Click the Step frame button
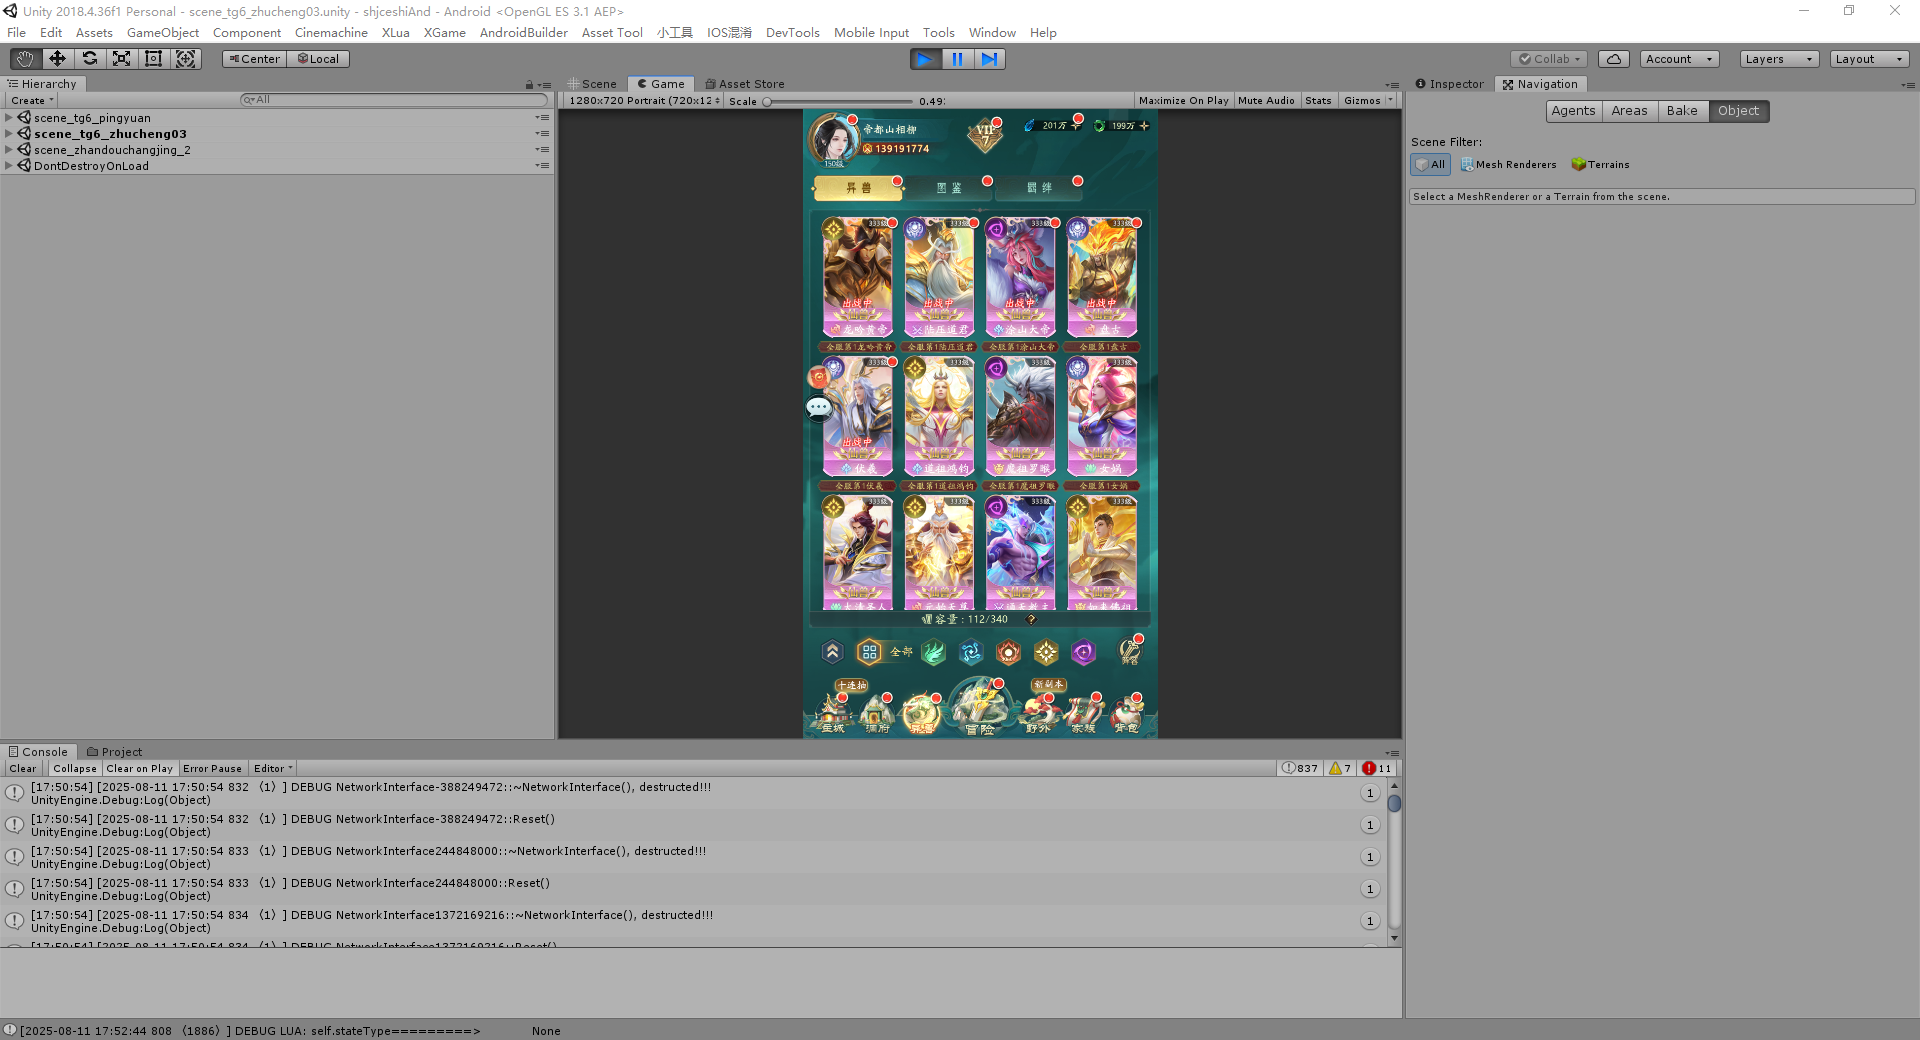The height and width of the screenshot is (1040, 1920). [989, 59]
